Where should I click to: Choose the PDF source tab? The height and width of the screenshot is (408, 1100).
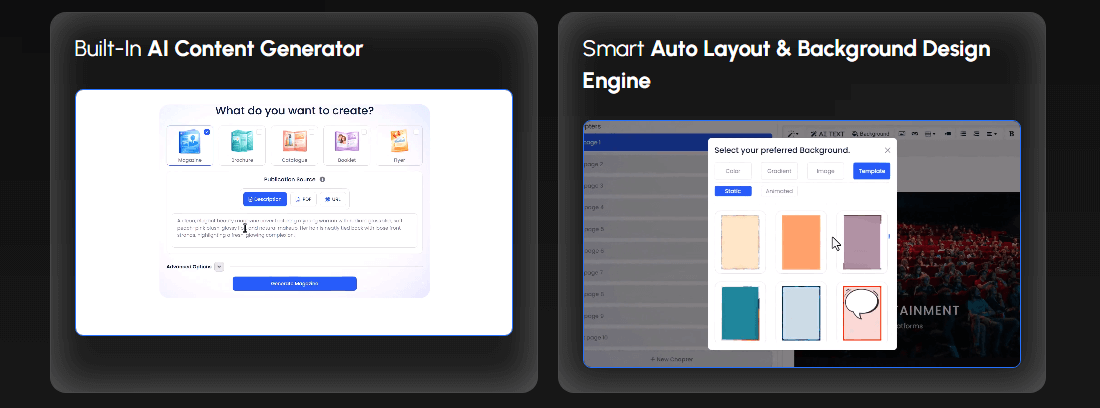pyautogui.click(x=303, y=199)
